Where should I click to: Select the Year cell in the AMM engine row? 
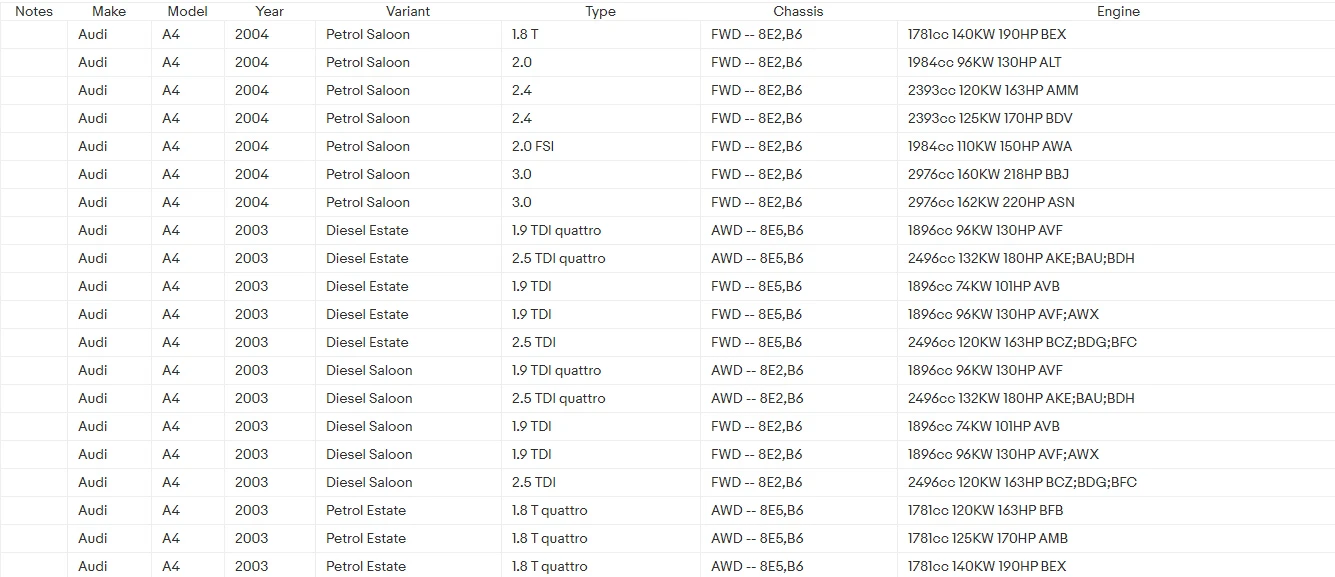point(252,90)
